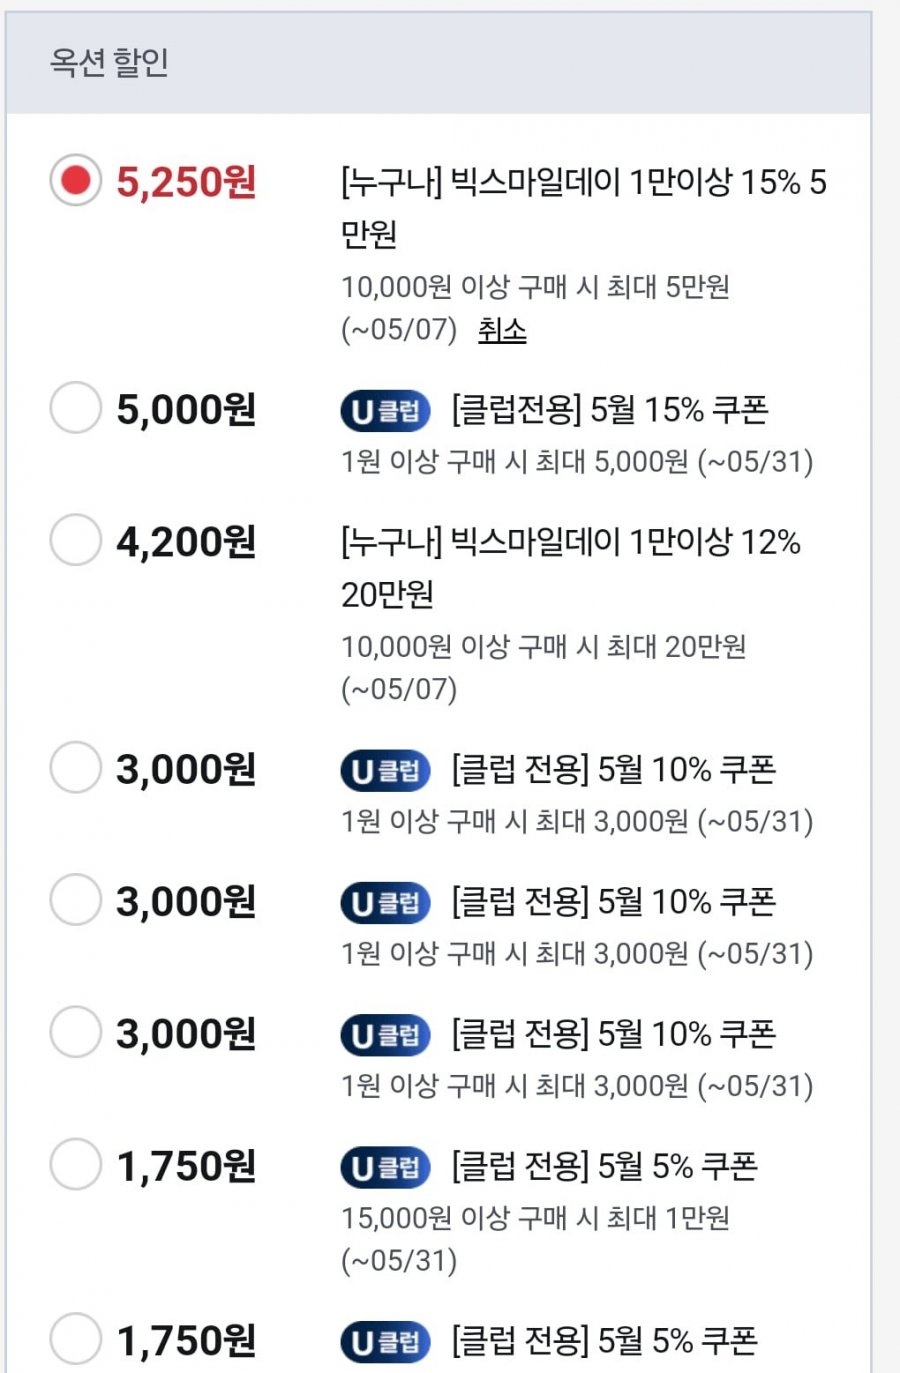Click the 취소 cancel link
Image resolution: width=900 pixels, height=1373 pixels.
click(x=502, y=330)
